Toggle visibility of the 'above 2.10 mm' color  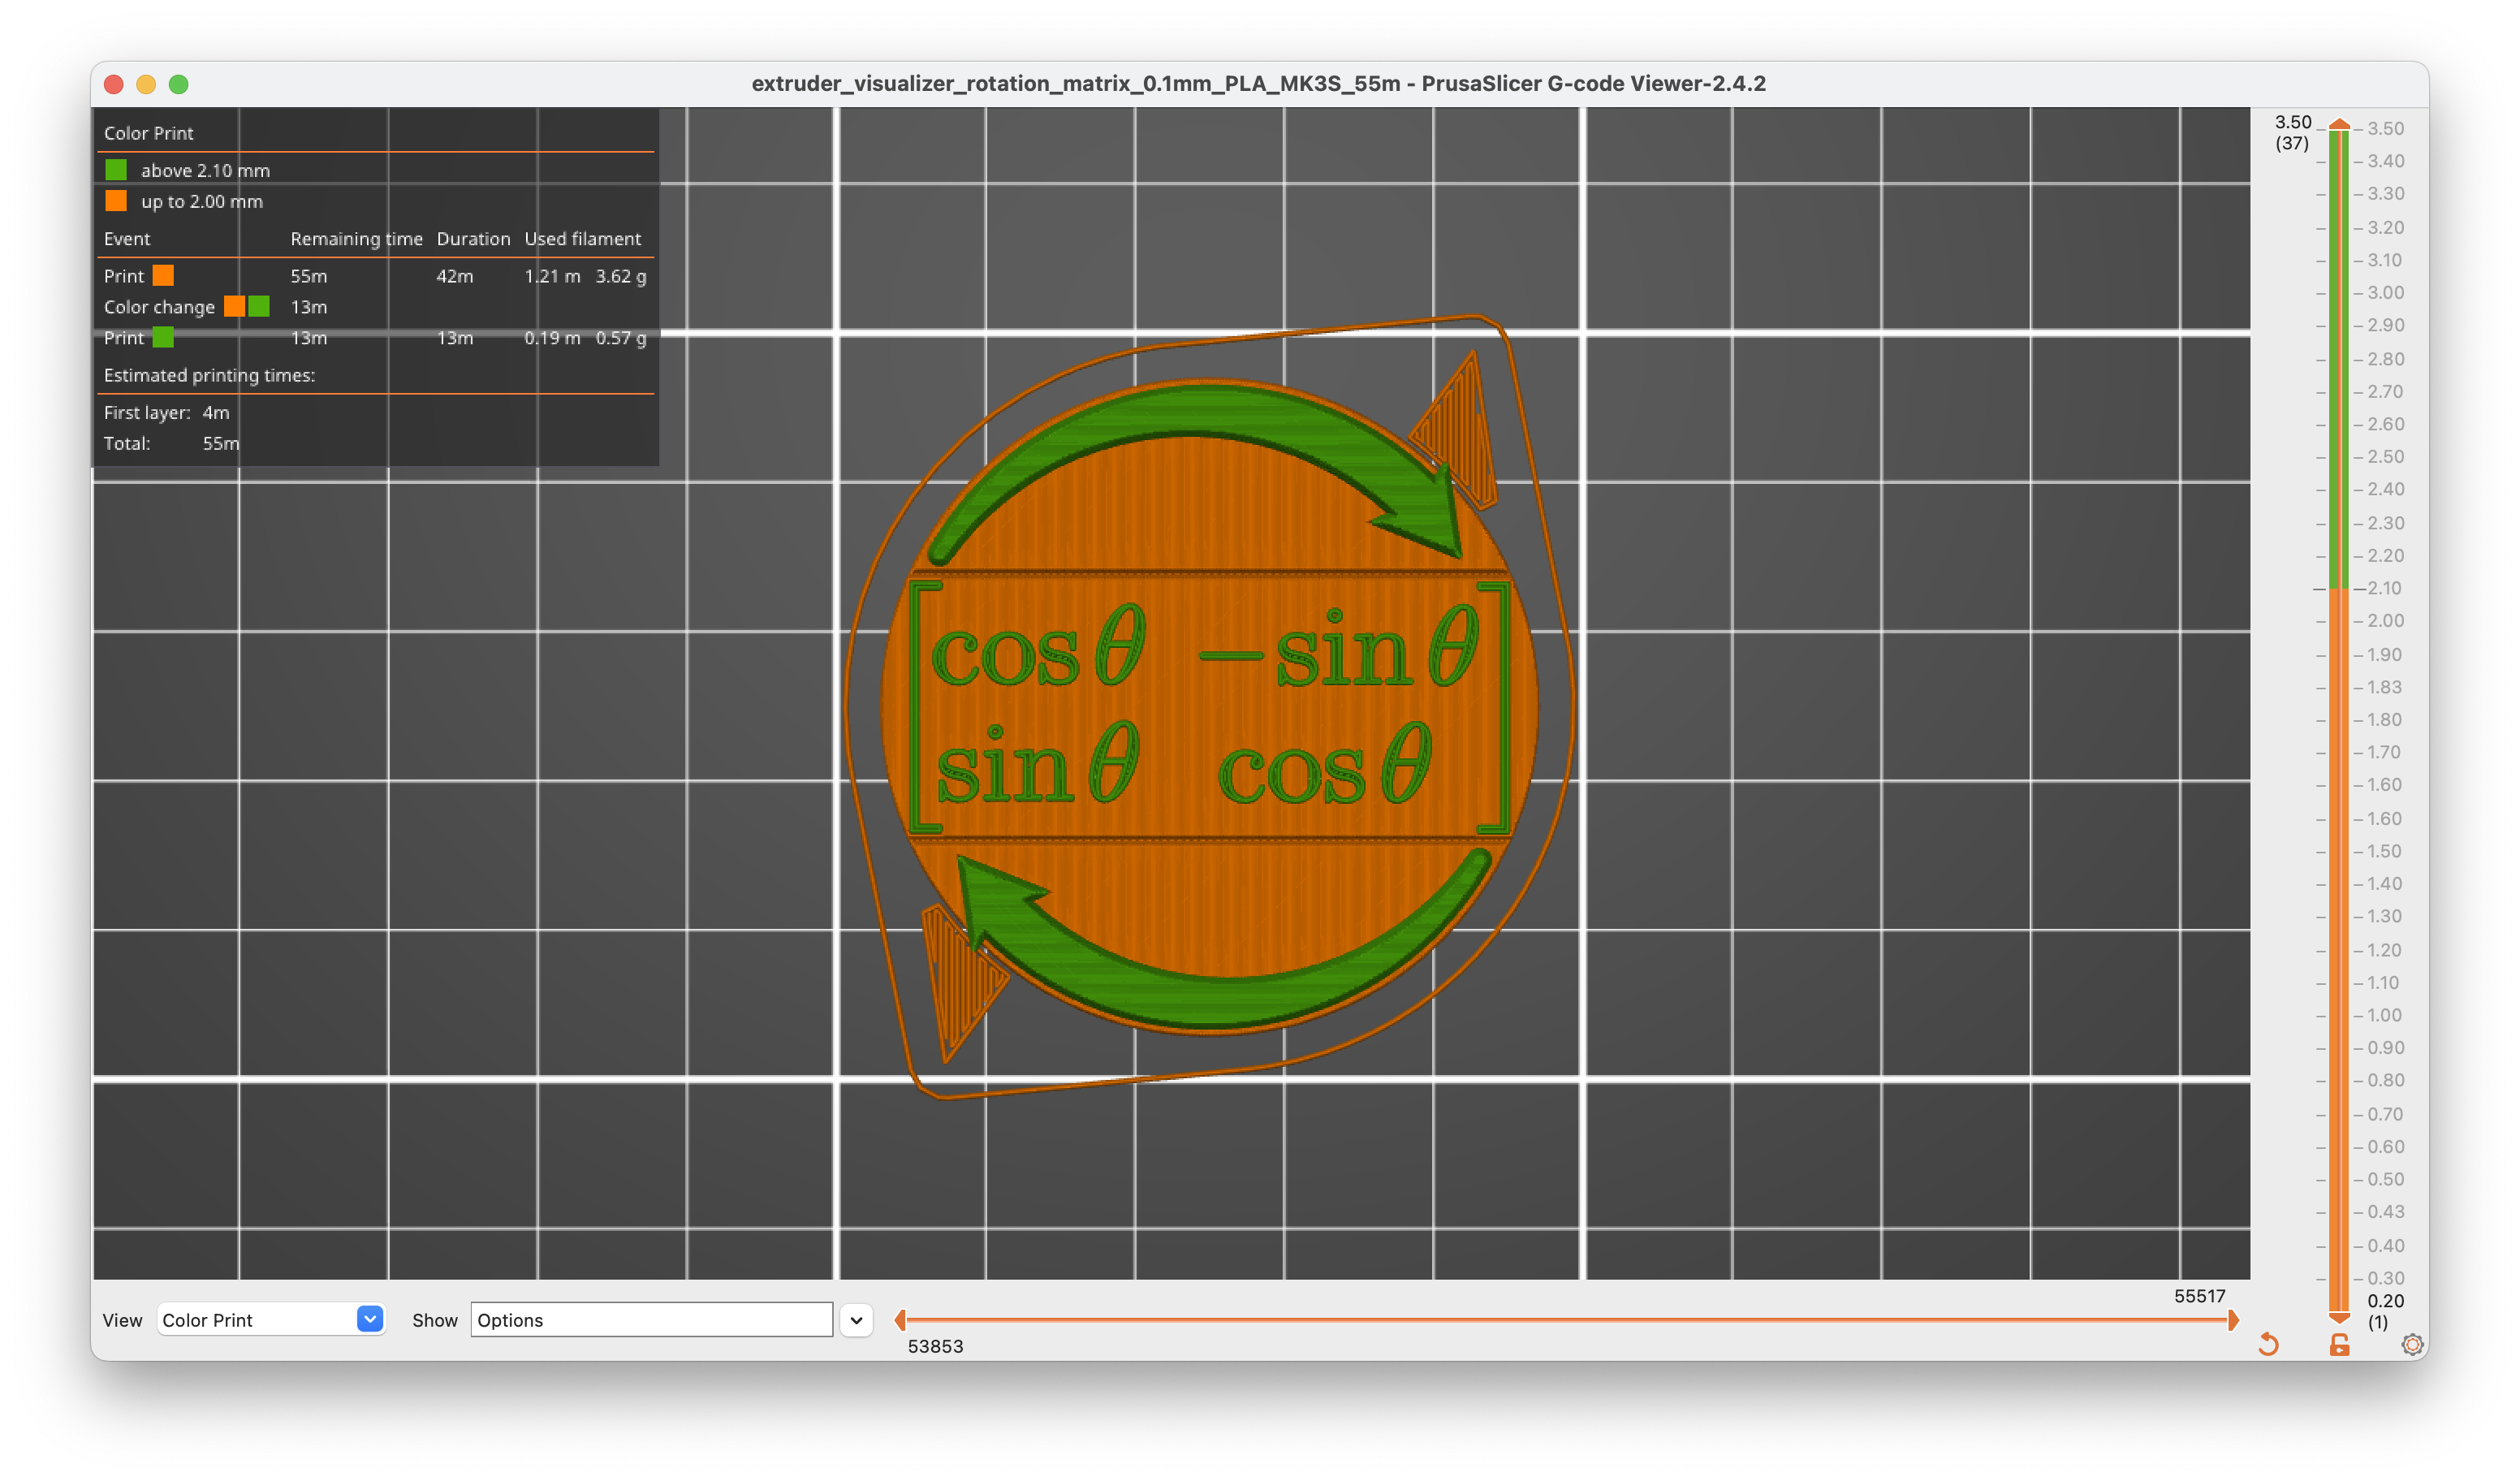[x=115, y=170]
